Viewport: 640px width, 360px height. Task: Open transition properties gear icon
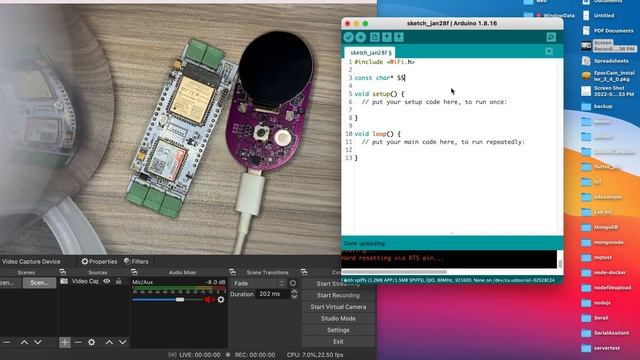(x=293, y=283)
